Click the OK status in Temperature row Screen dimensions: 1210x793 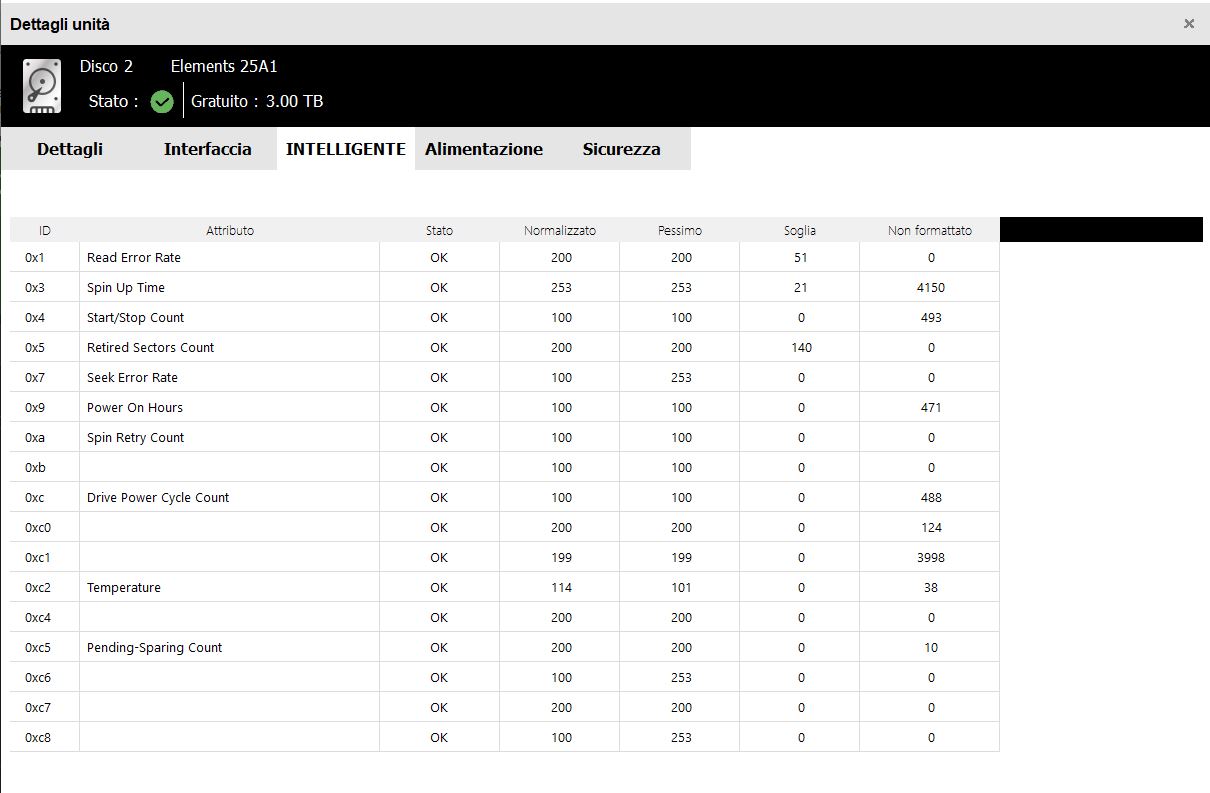(x=439, y=587)
